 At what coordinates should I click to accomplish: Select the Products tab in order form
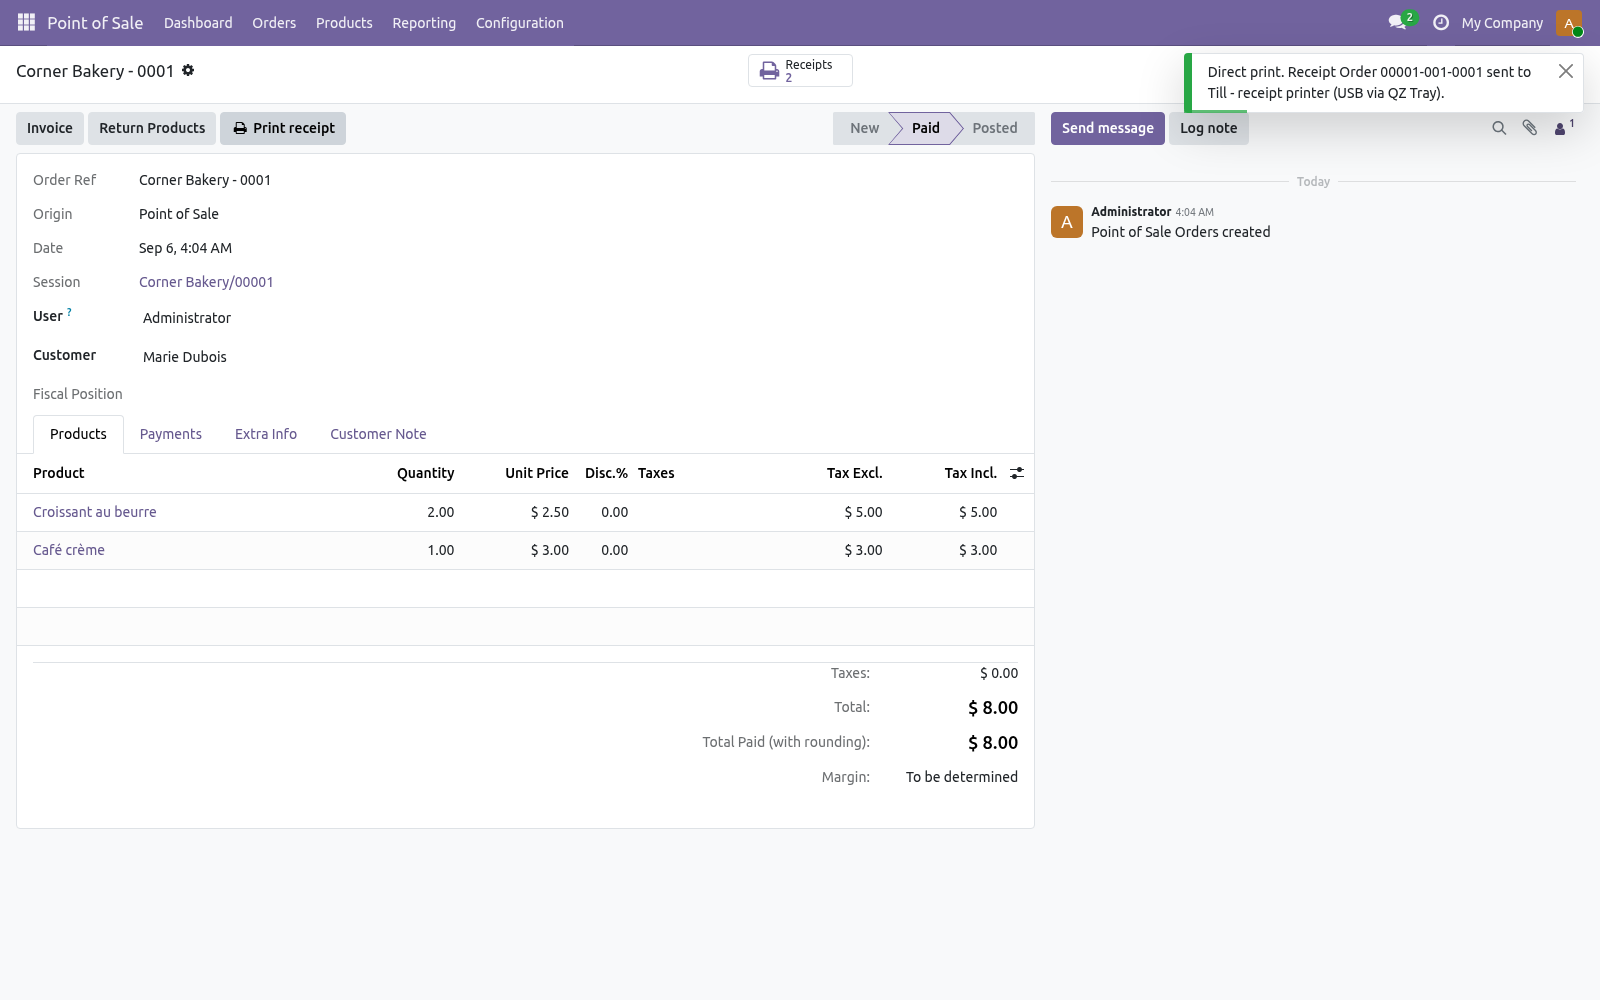click(78, 434)
